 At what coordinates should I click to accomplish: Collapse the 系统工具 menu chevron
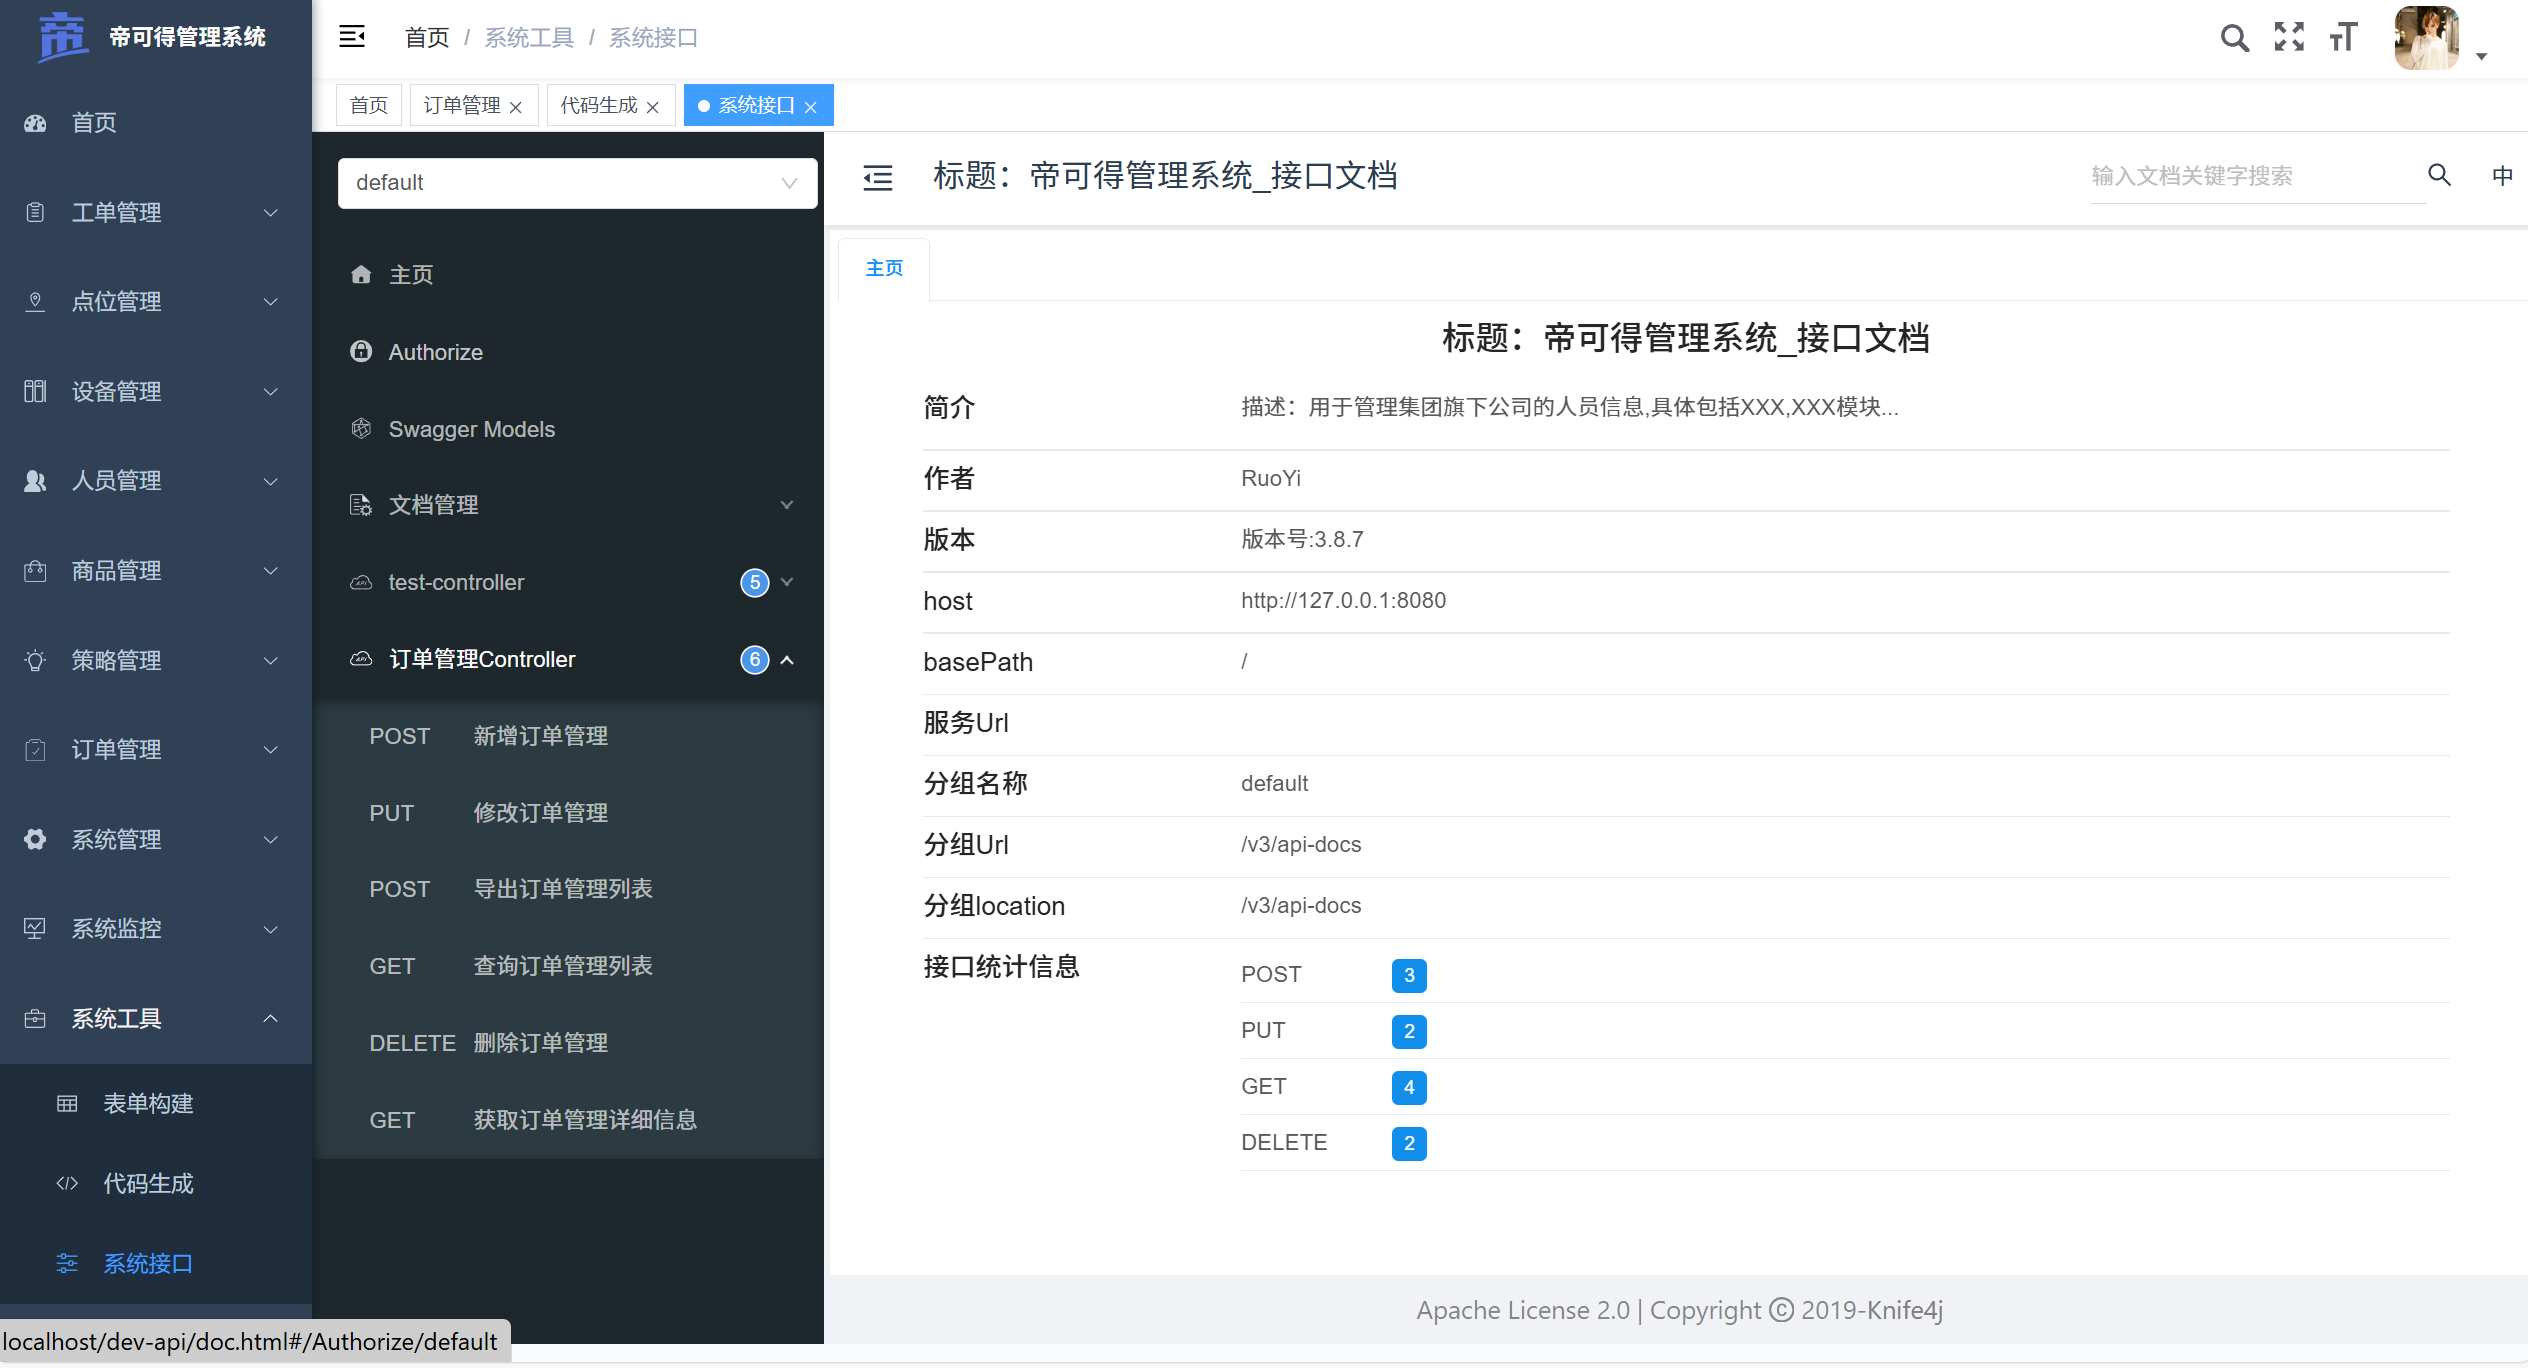point(271,1019)
